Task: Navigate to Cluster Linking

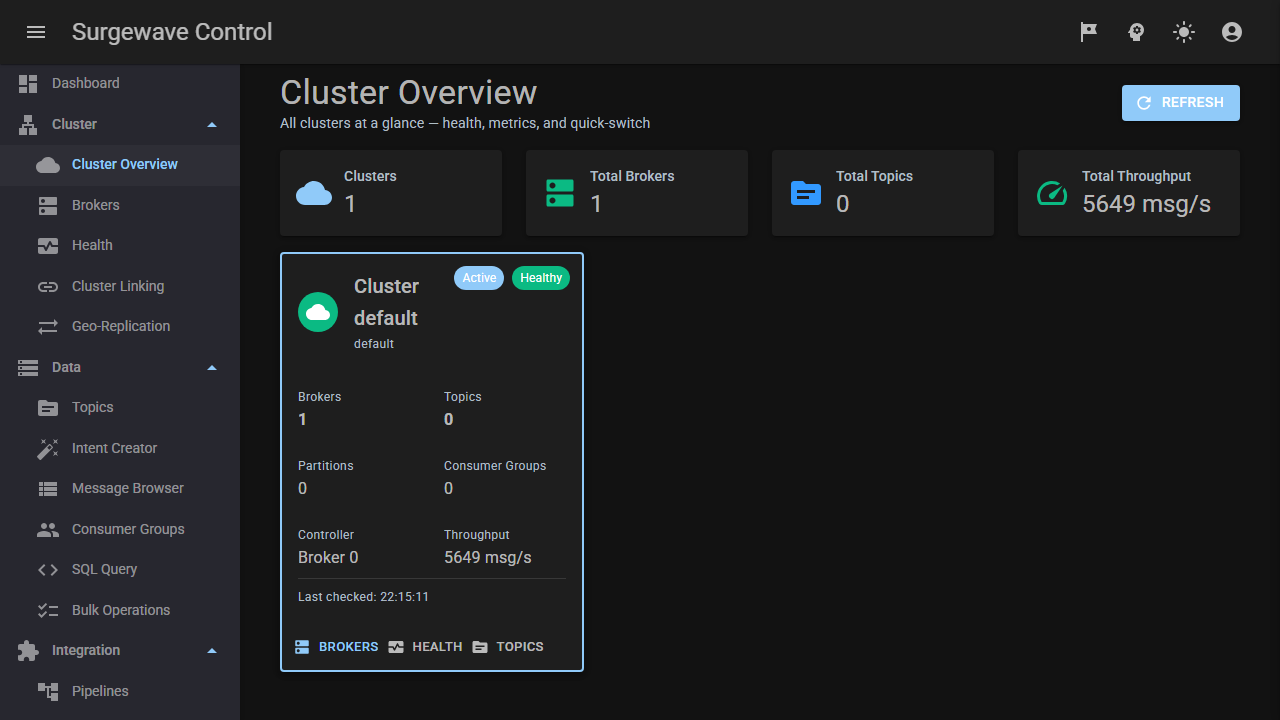Action: (x=120, y=287)
